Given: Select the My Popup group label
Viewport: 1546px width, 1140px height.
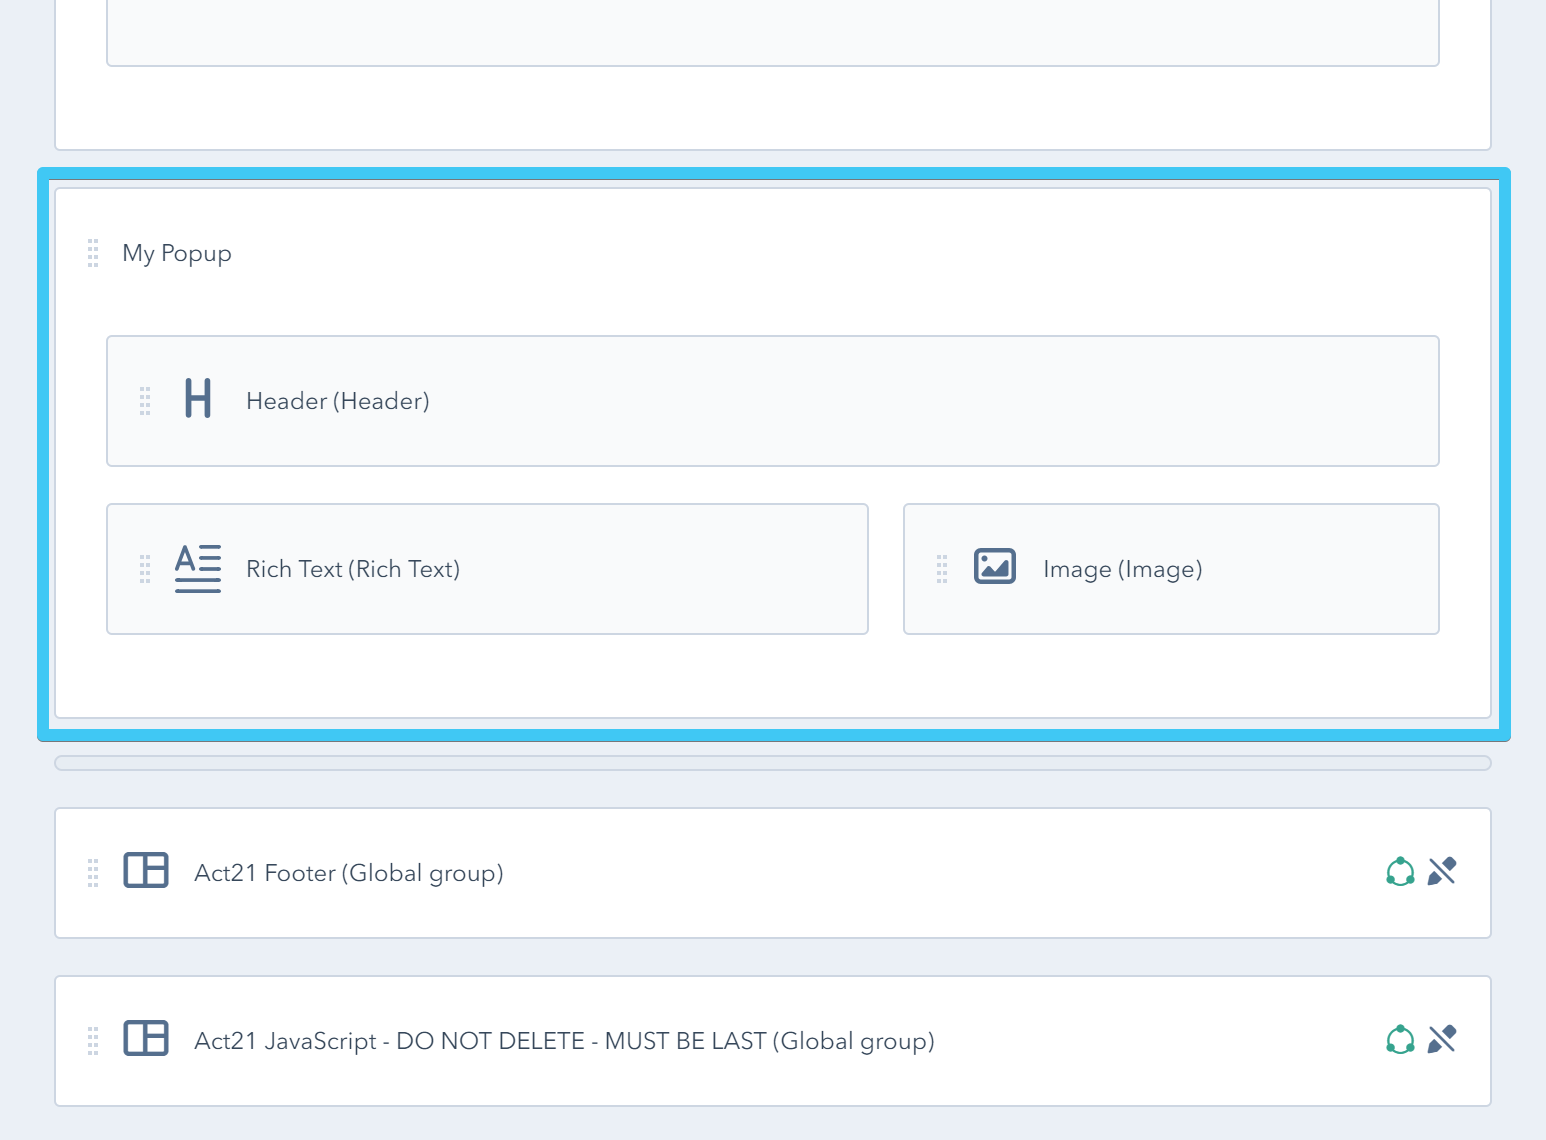Looking at the screenshot, I should pos(176,253).
